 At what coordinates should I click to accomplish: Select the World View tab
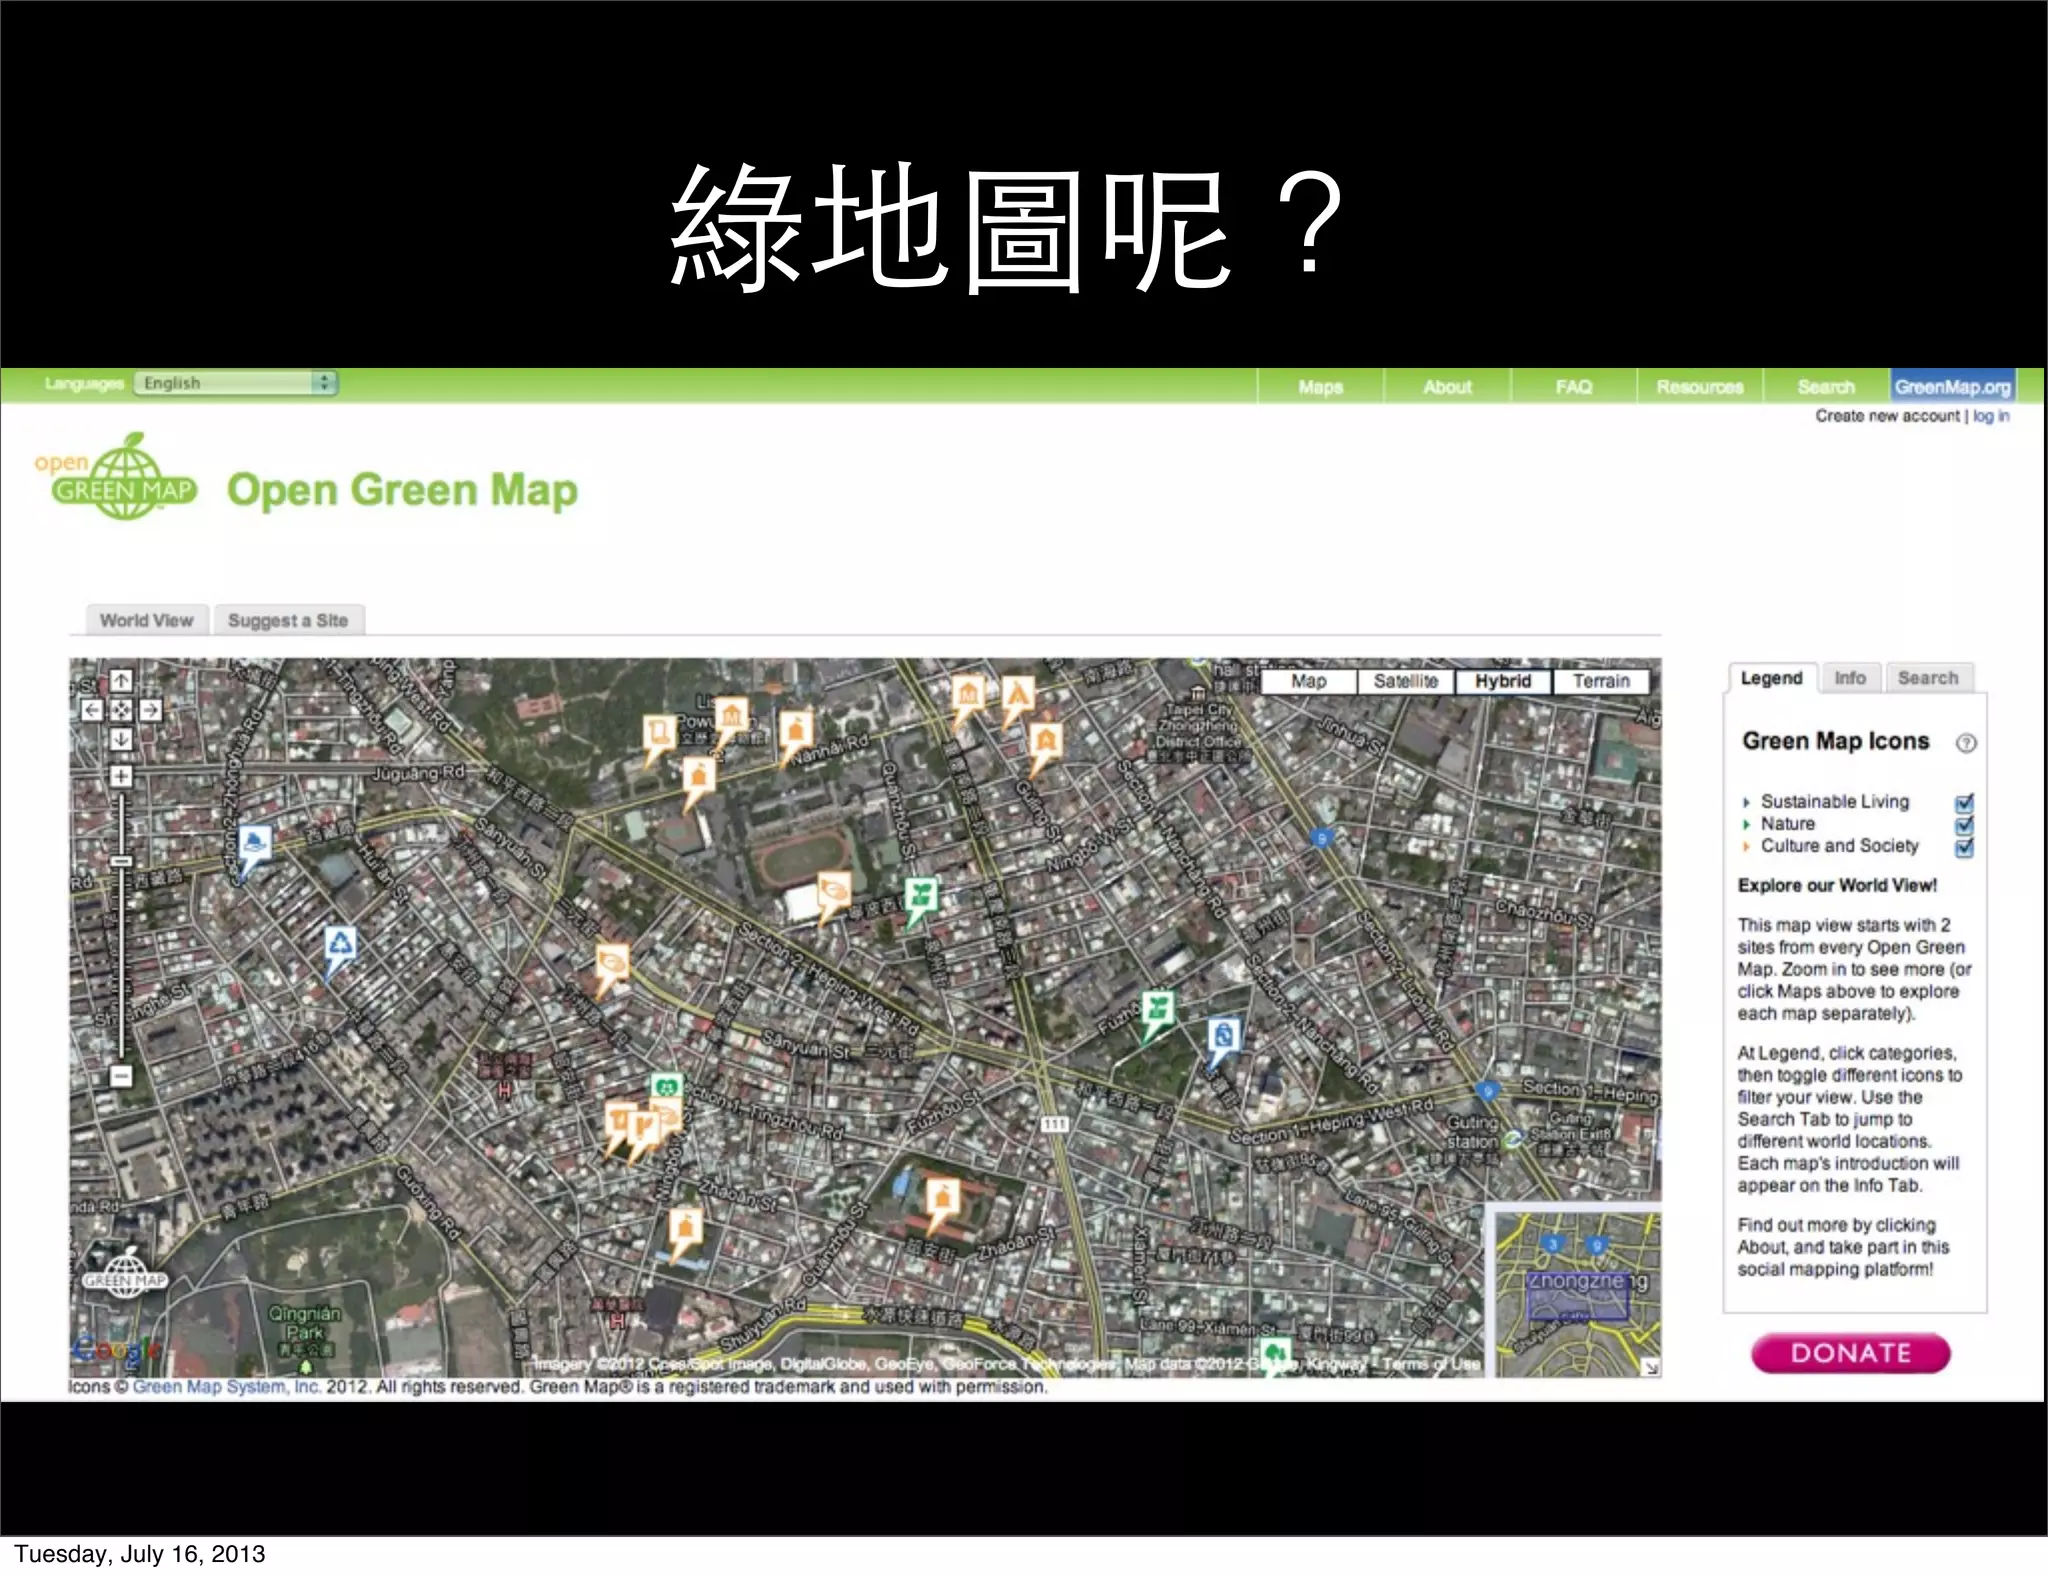pyautogui.click(x=146, y=620)
